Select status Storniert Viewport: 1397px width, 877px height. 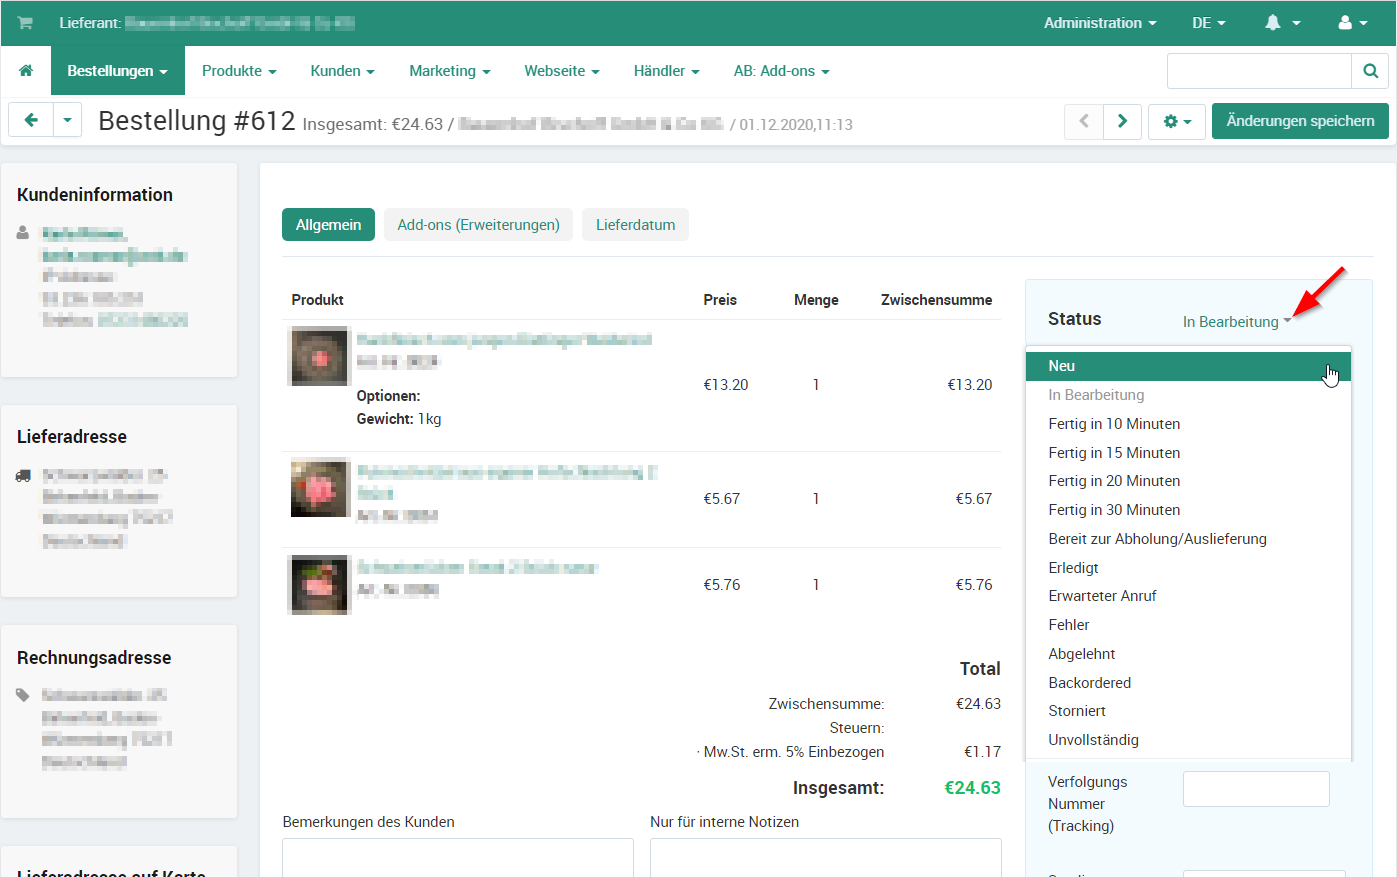(x=1188, y=711)
